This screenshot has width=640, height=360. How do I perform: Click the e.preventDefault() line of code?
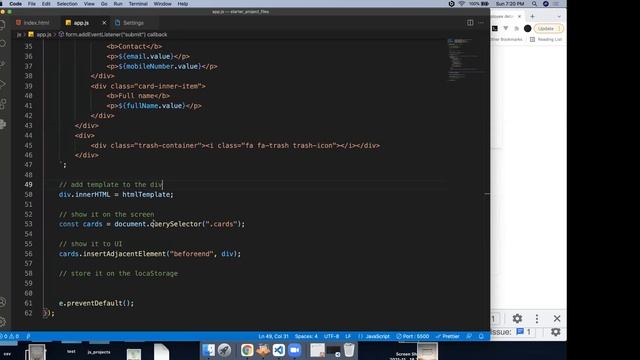(96, 303)
